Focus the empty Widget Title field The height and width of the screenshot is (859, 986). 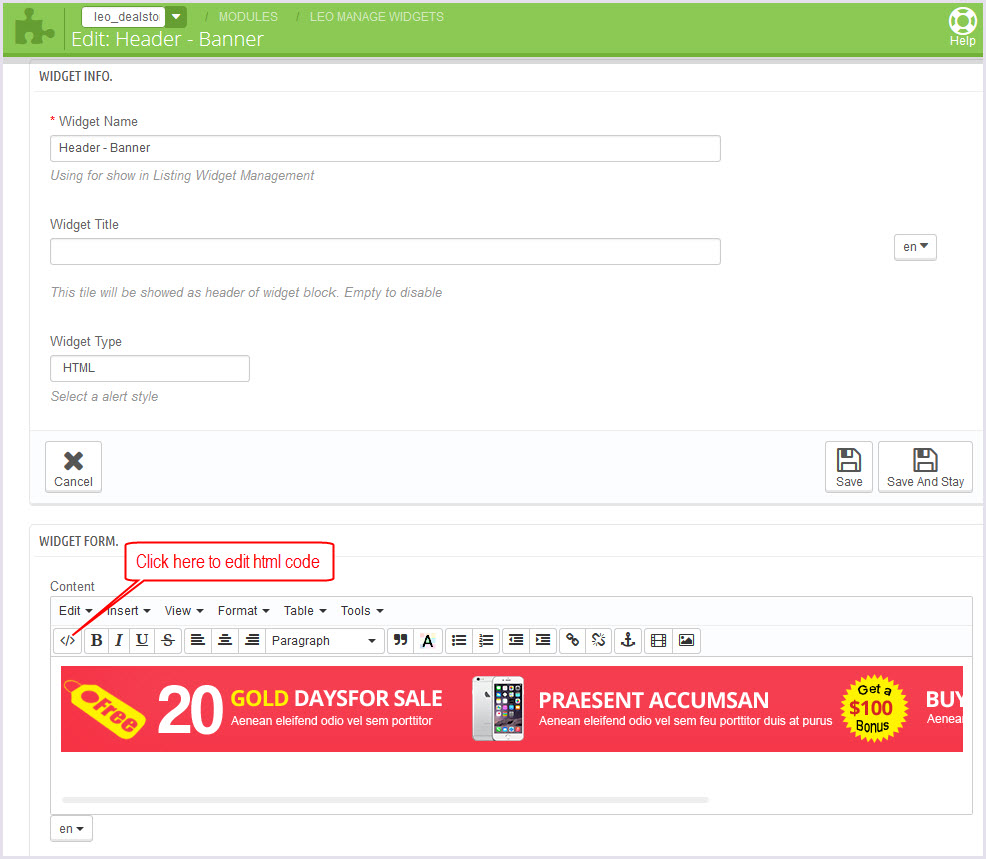(x=385, y=252)
